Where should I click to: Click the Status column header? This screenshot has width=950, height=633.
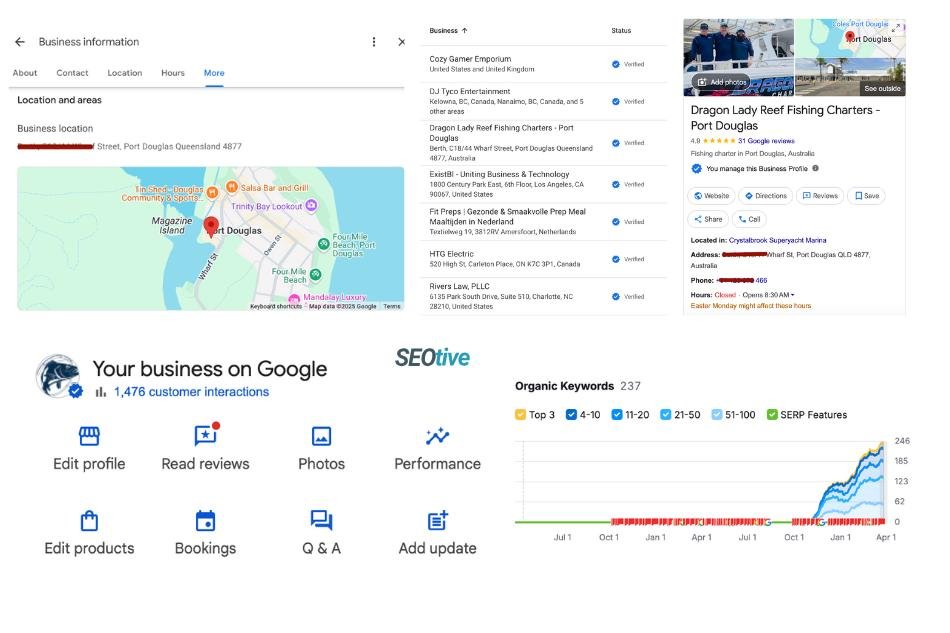[x=621, y=30]
